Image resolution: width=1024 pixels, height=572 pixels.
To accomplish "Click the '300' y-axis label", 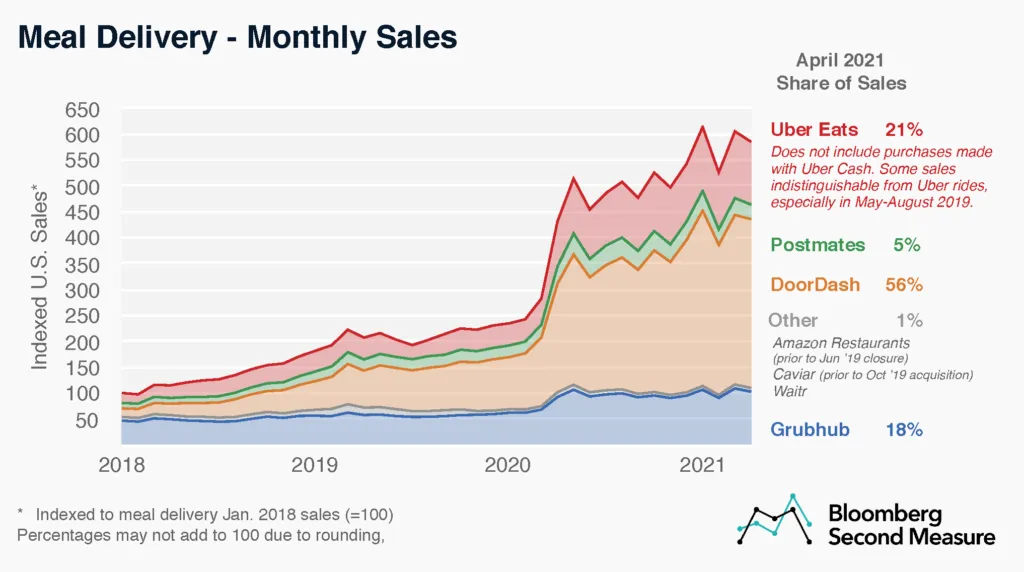I will coord(82,291).
